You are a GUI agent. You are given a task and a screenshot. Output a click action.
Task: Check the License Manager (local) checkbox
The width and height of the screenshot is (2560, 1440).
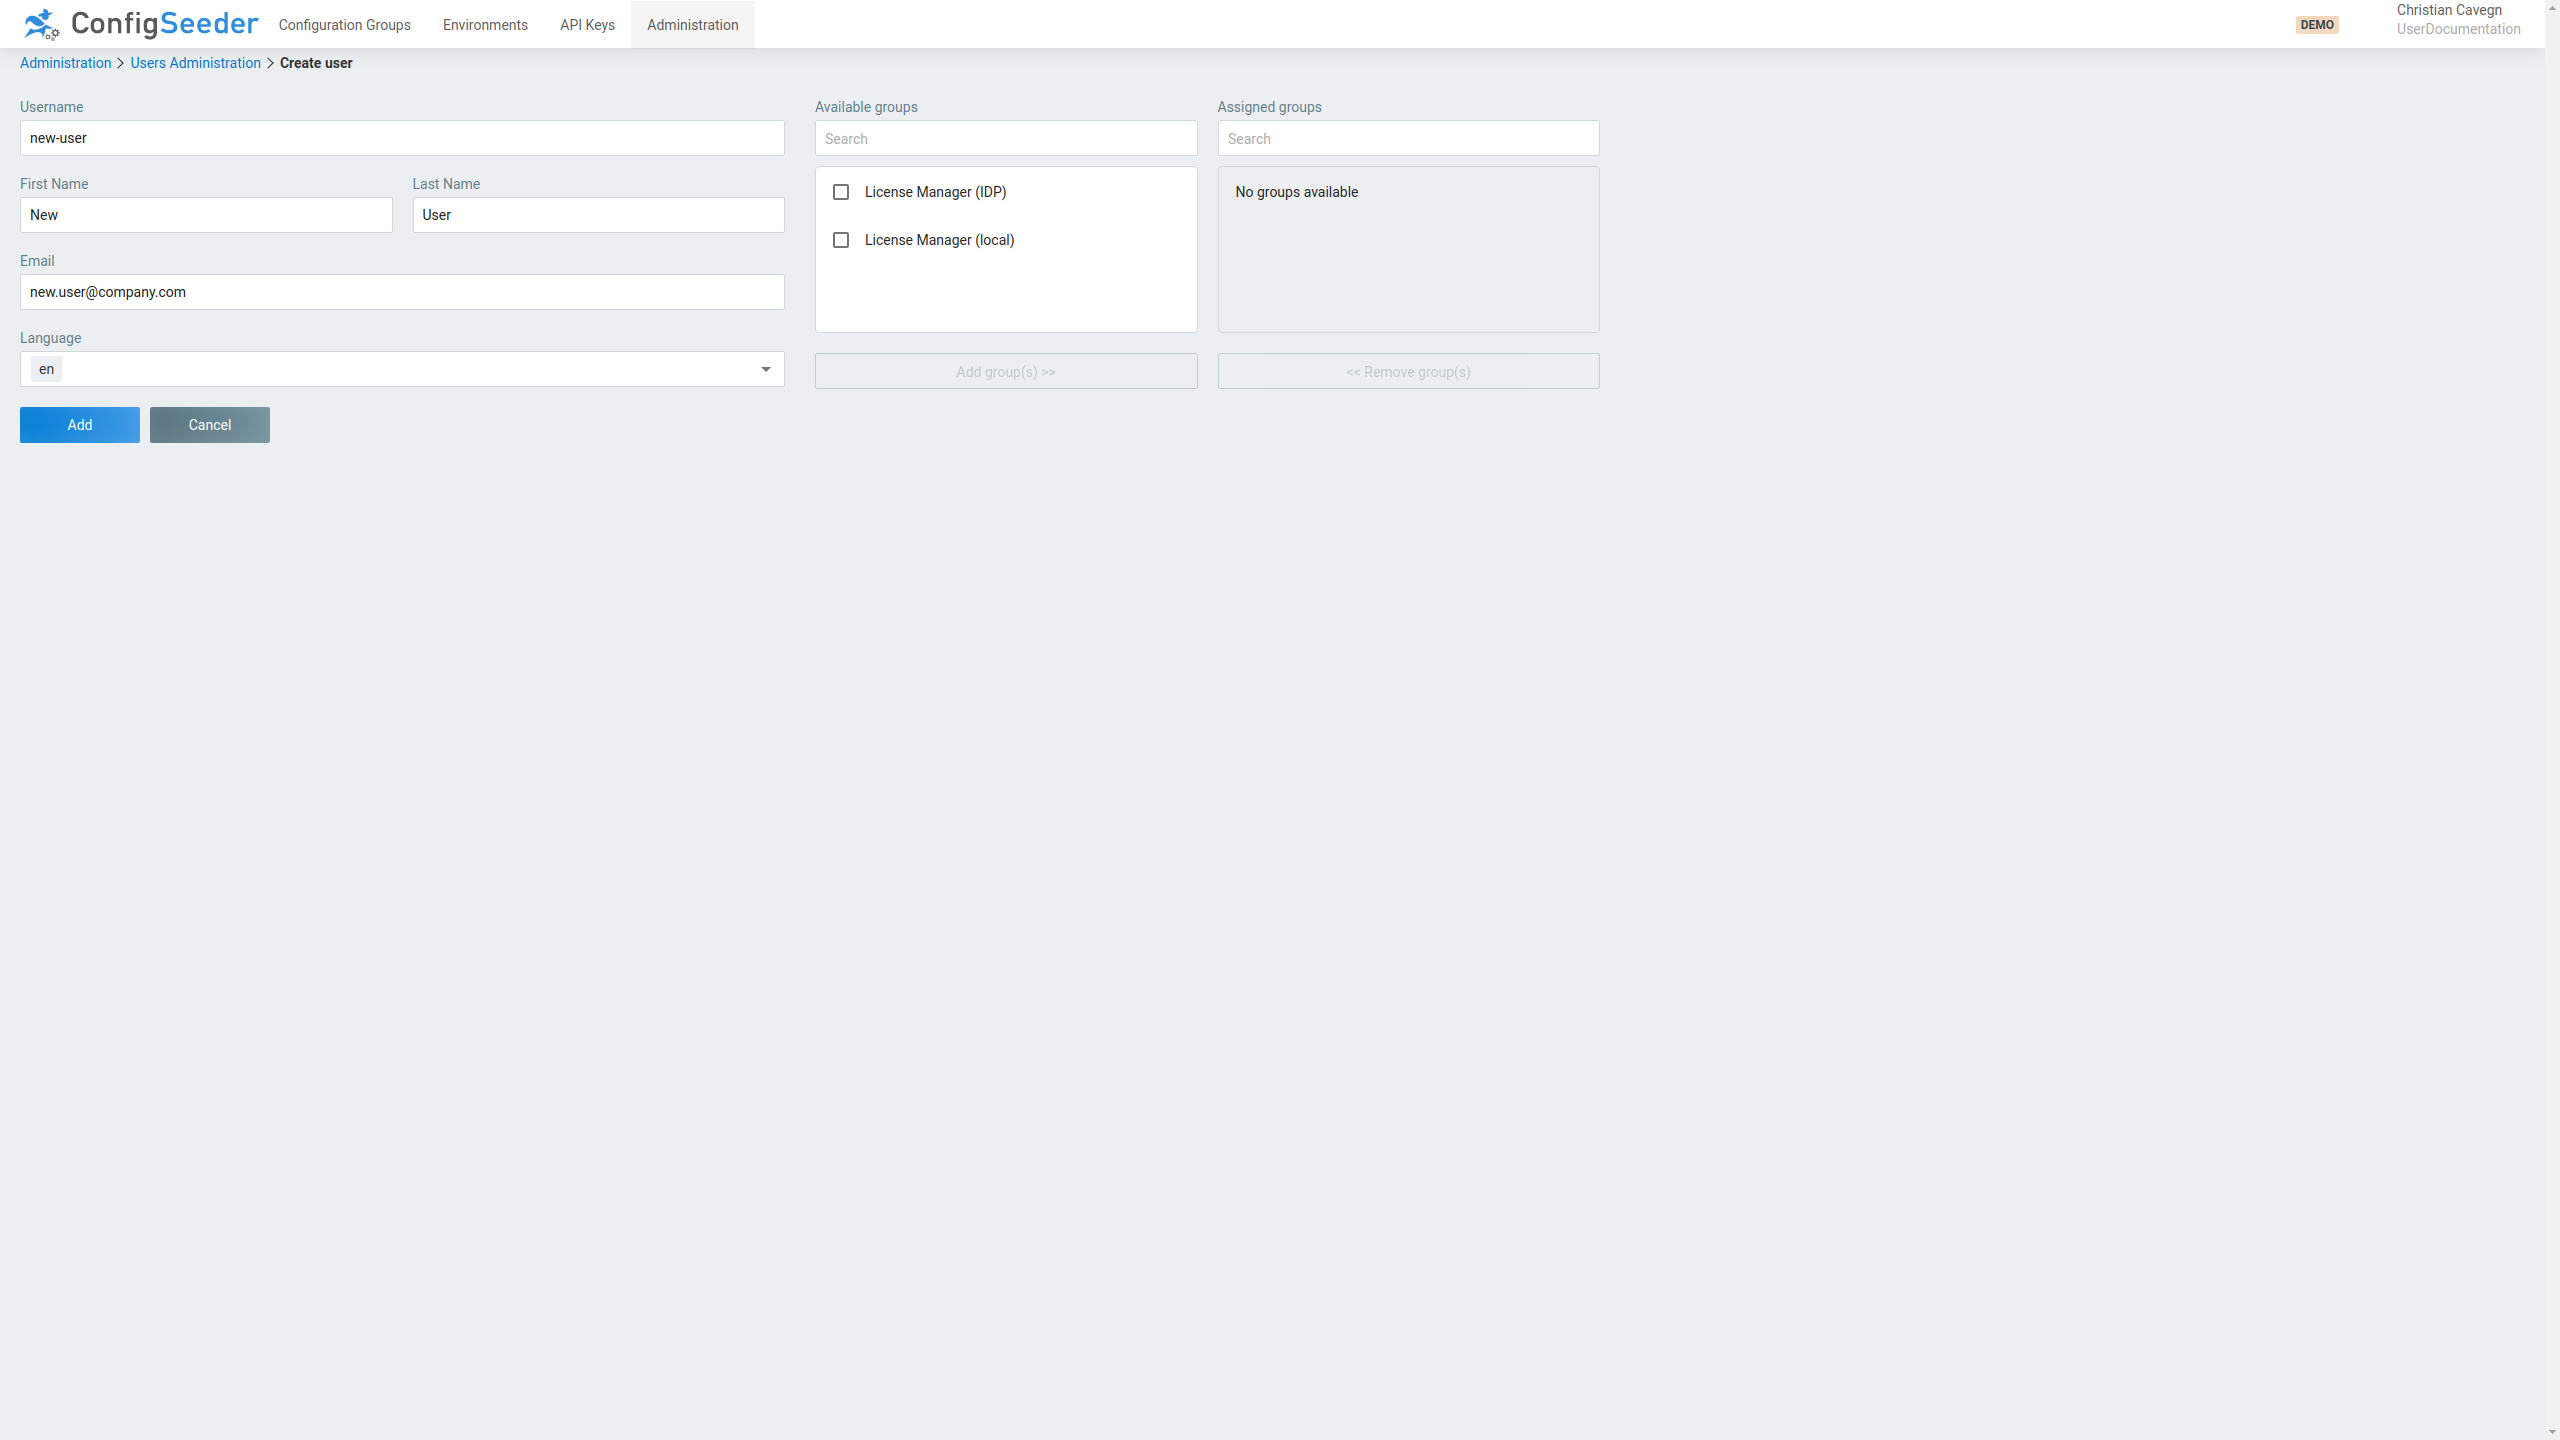coord(840,240)
